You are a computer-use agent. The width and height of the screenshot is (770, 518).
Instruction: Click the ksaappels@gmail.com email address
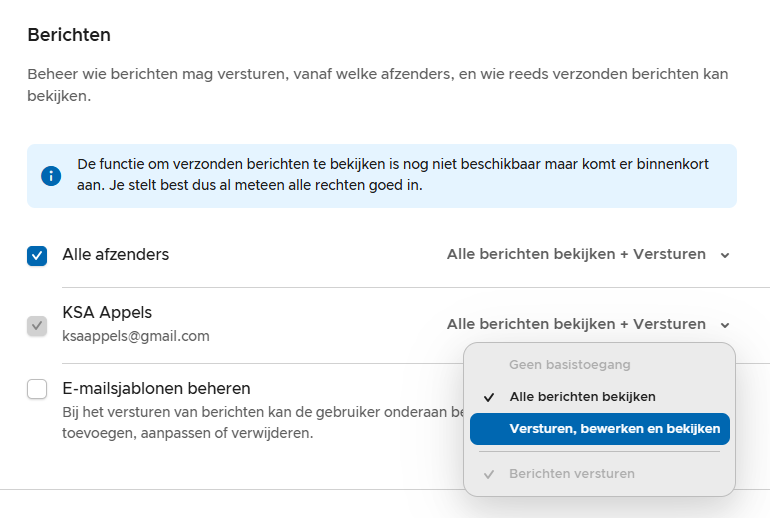[x=136, y=336]
